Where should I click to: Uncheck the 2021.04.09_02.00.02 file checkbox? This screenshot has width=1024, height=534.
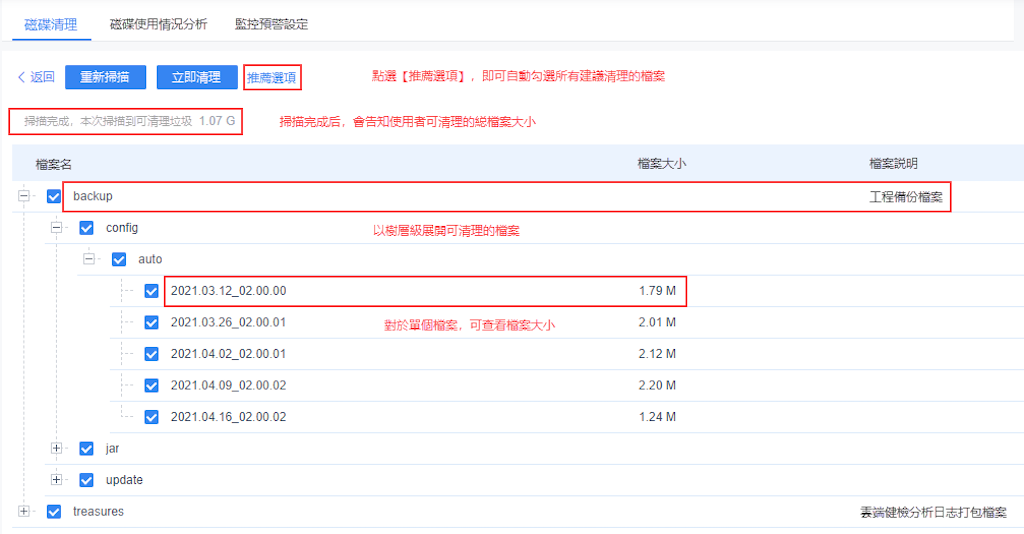click(152, 386)
